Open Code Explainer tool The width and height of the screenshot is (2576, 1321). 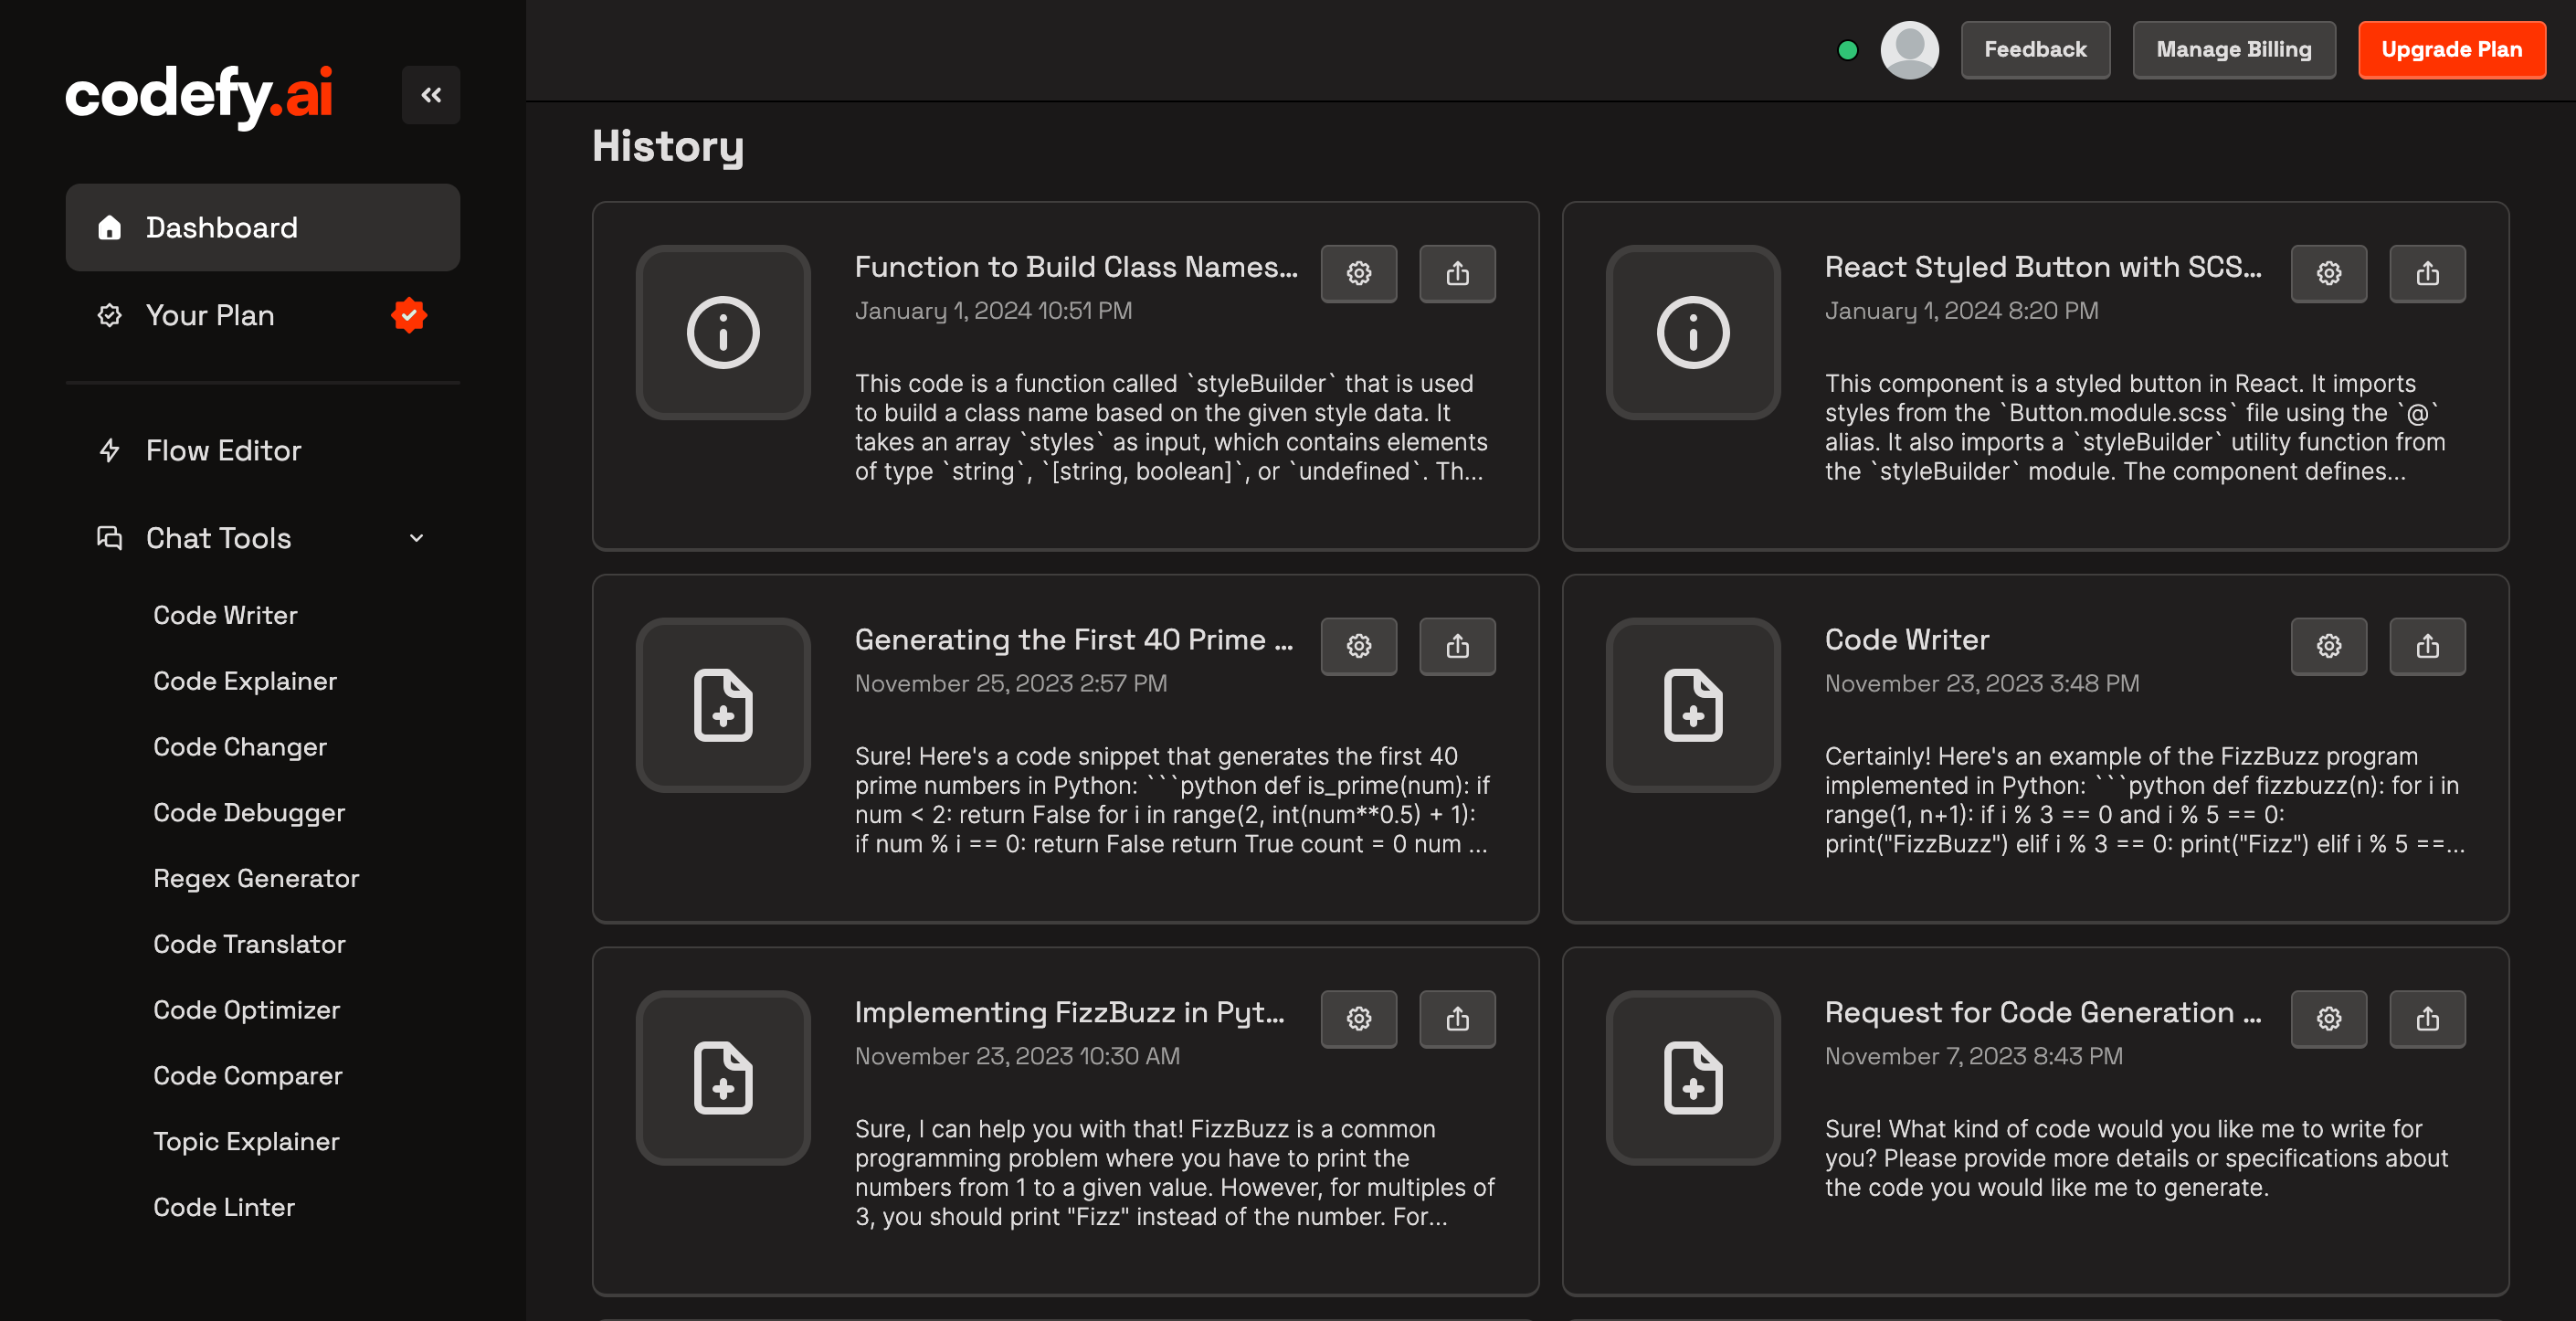tap(245, 681)
